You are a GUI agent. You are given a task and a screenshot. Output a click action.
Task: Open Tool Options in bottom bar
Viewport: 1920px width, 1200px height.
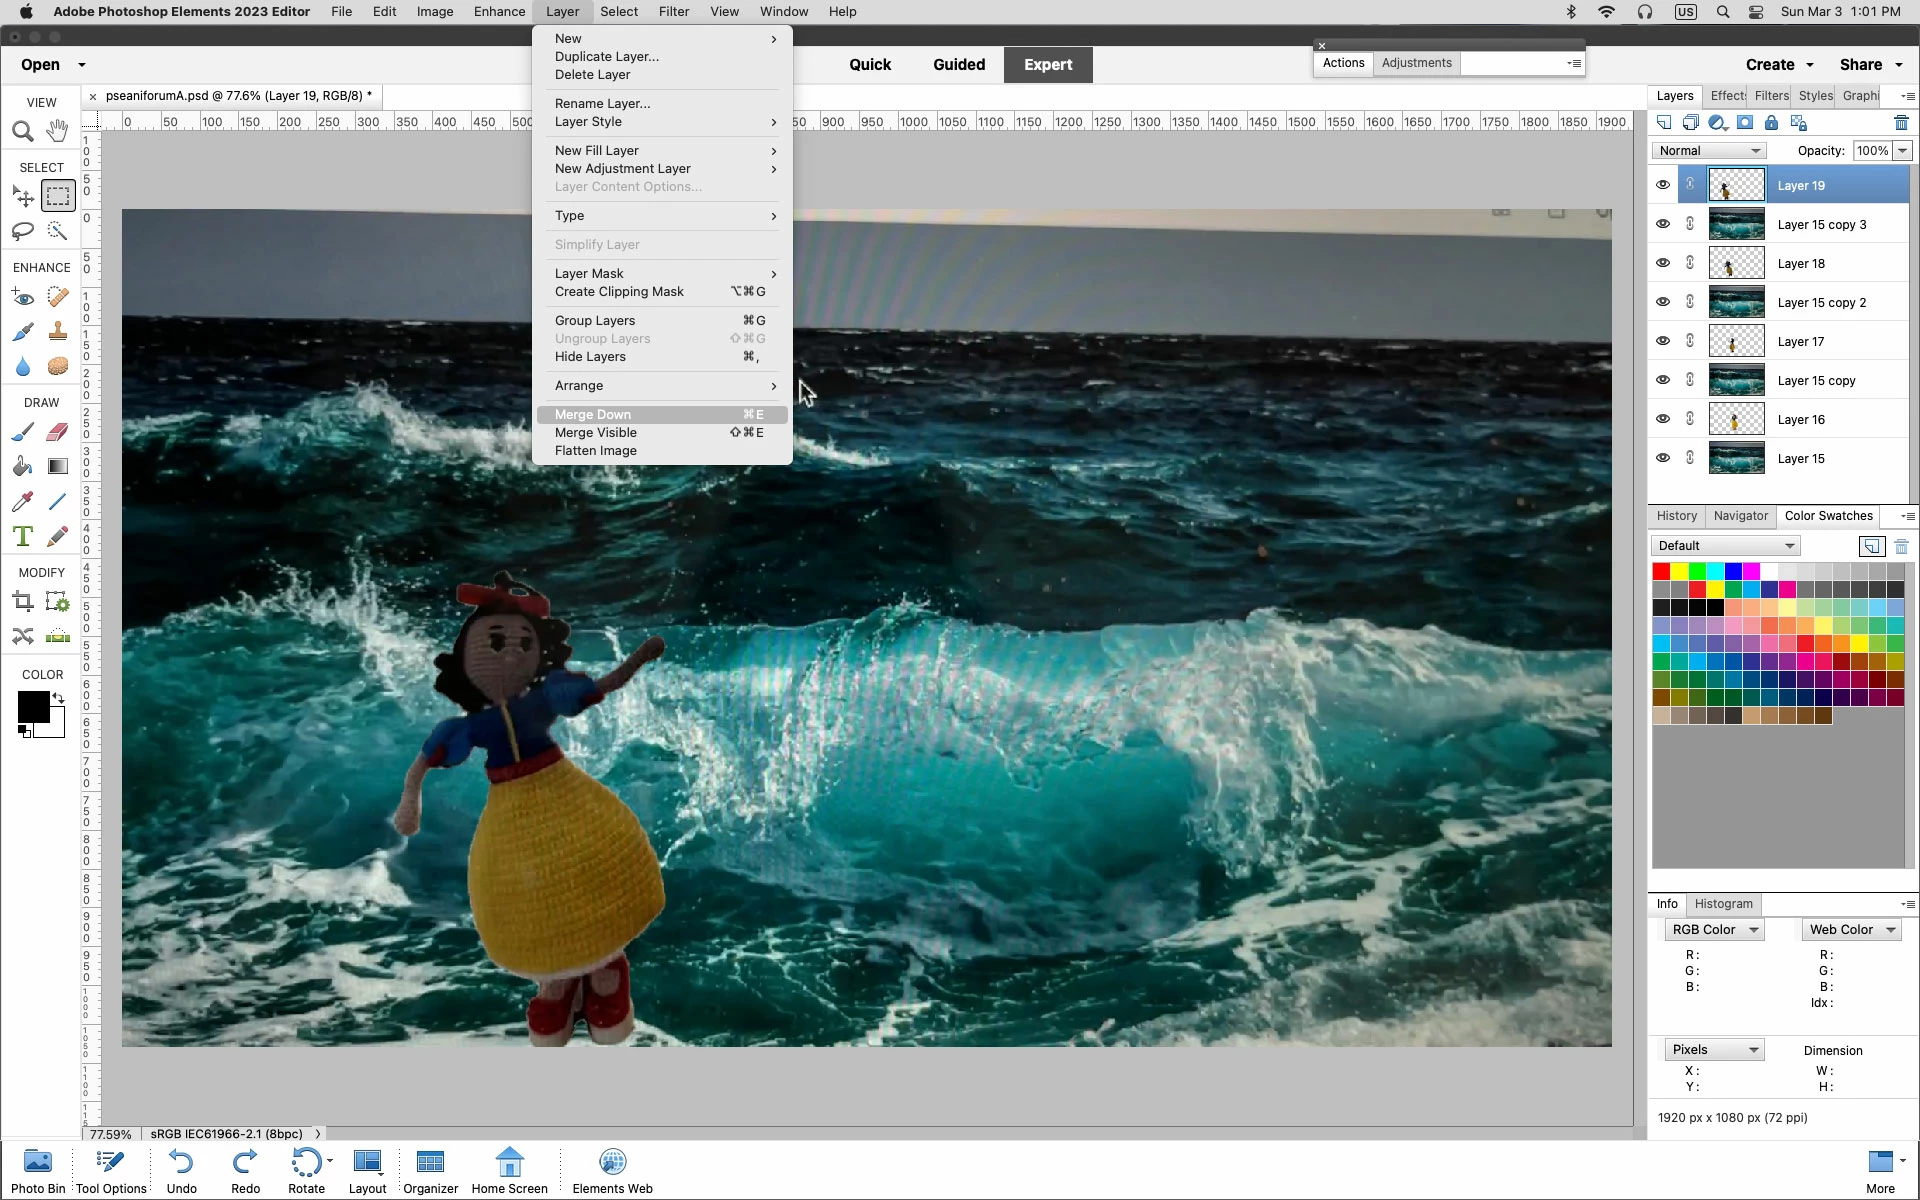111,1170
